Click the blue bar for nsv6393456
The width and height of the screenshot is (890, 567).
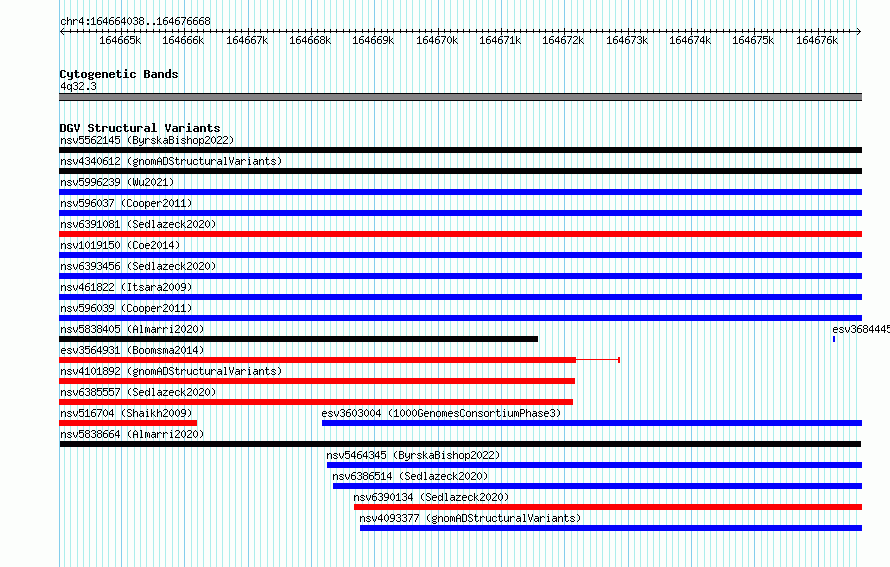[460, 276]
